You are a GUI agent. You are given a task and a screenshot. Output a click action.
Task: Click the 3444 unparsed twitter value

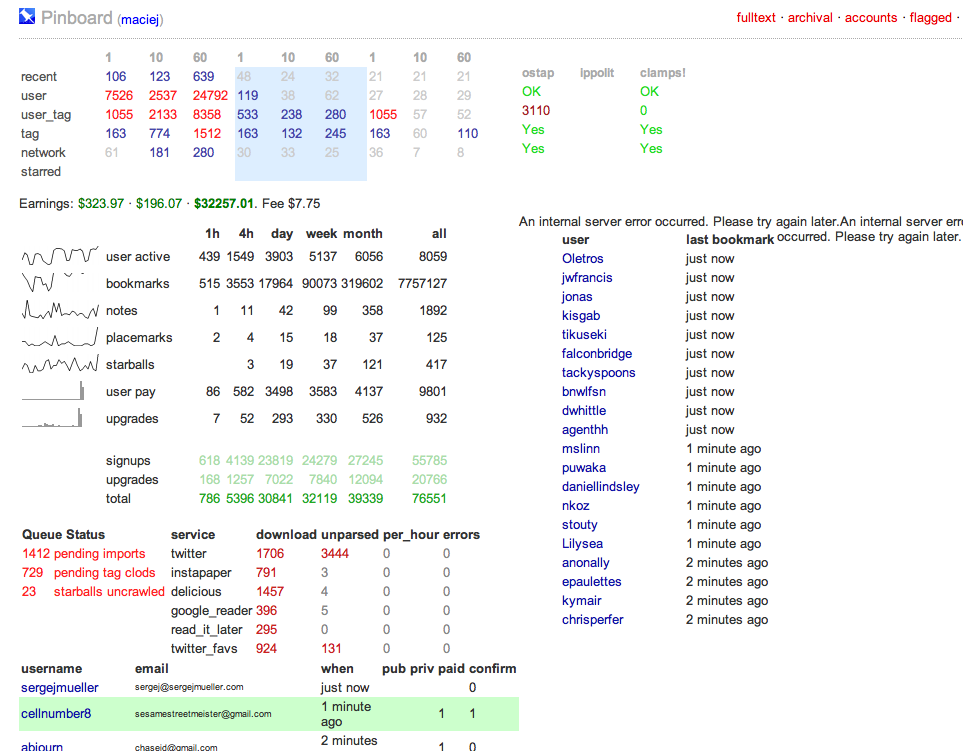coord(335,554)
